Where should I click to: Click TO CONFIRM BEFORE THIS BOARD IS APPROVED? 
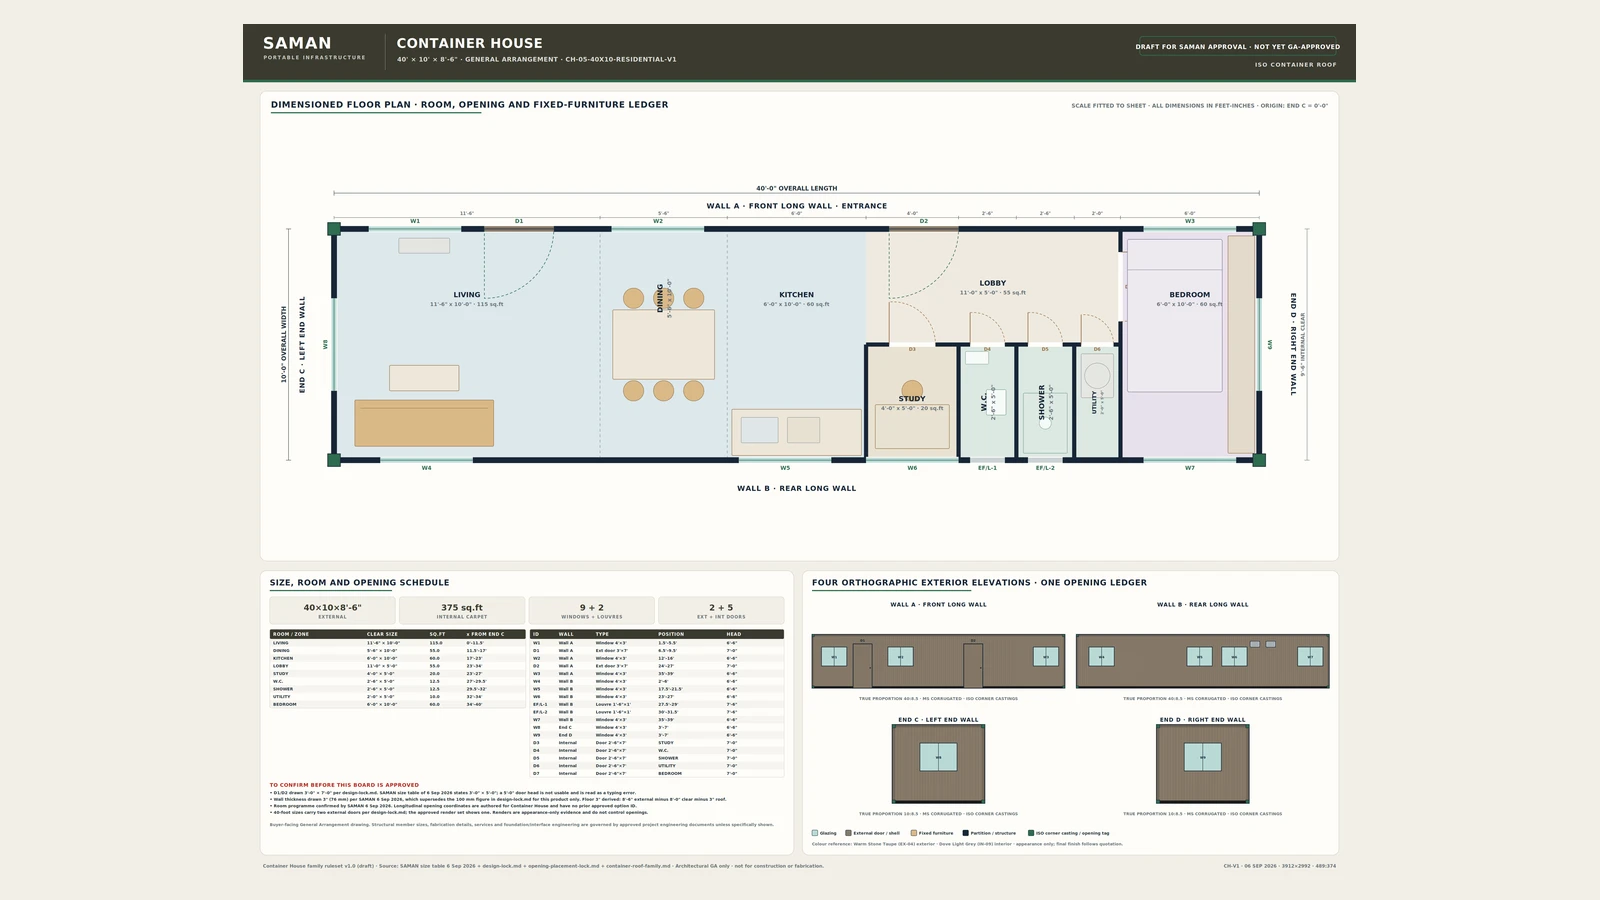(344, 785)
